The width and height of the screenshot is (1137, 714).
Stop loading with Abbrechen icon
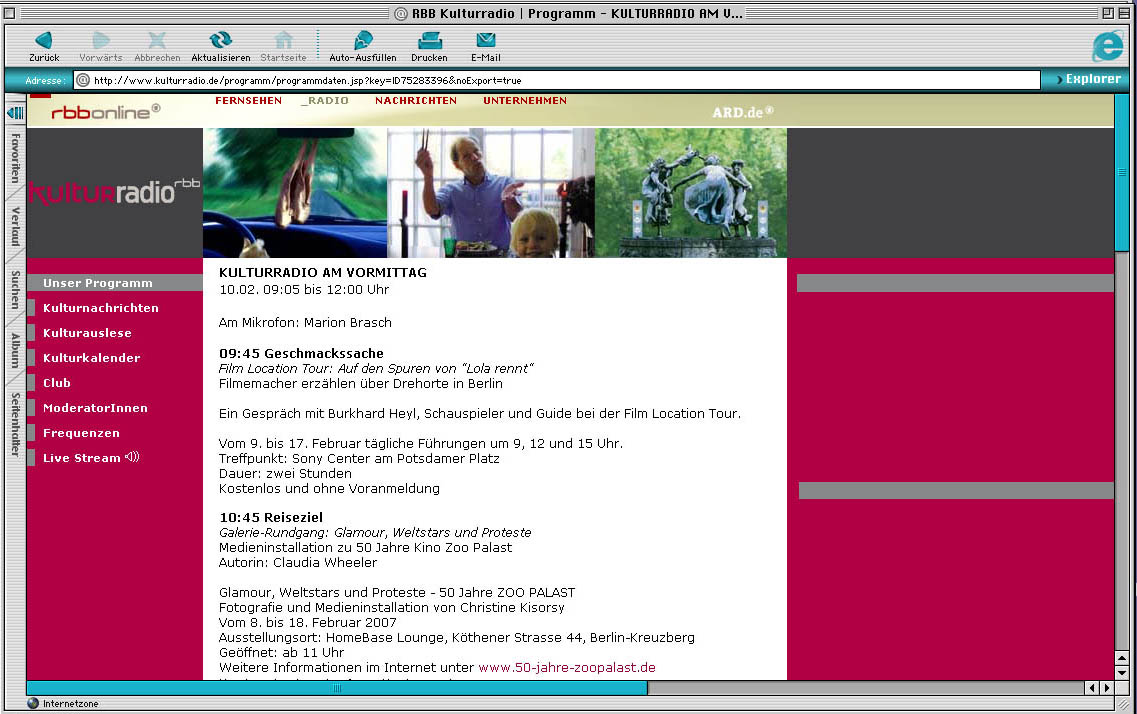coord(157,41)
